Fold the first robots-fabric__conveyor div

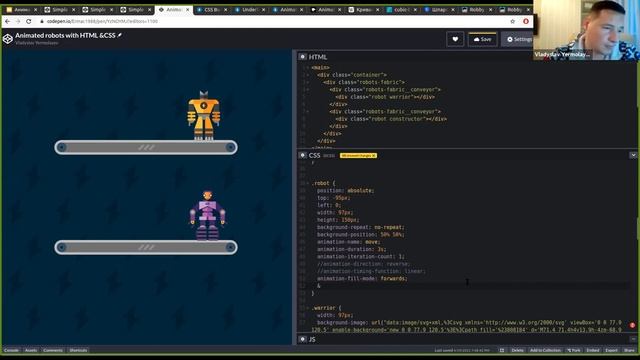[308, 90]
